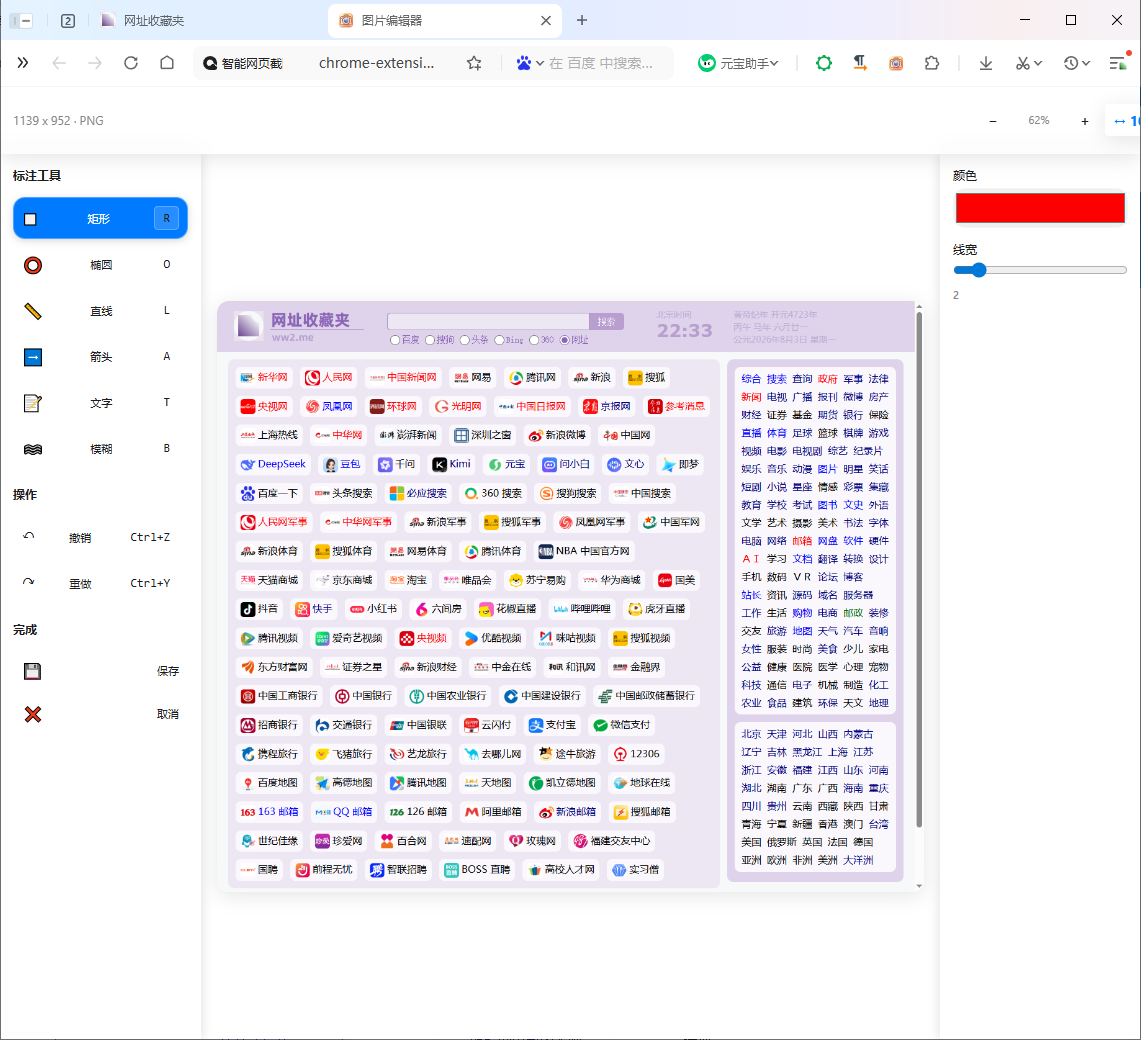This screenshot has width=1141, height=1040.
Task: Click the 取消 cancel label
Action: 168,714
